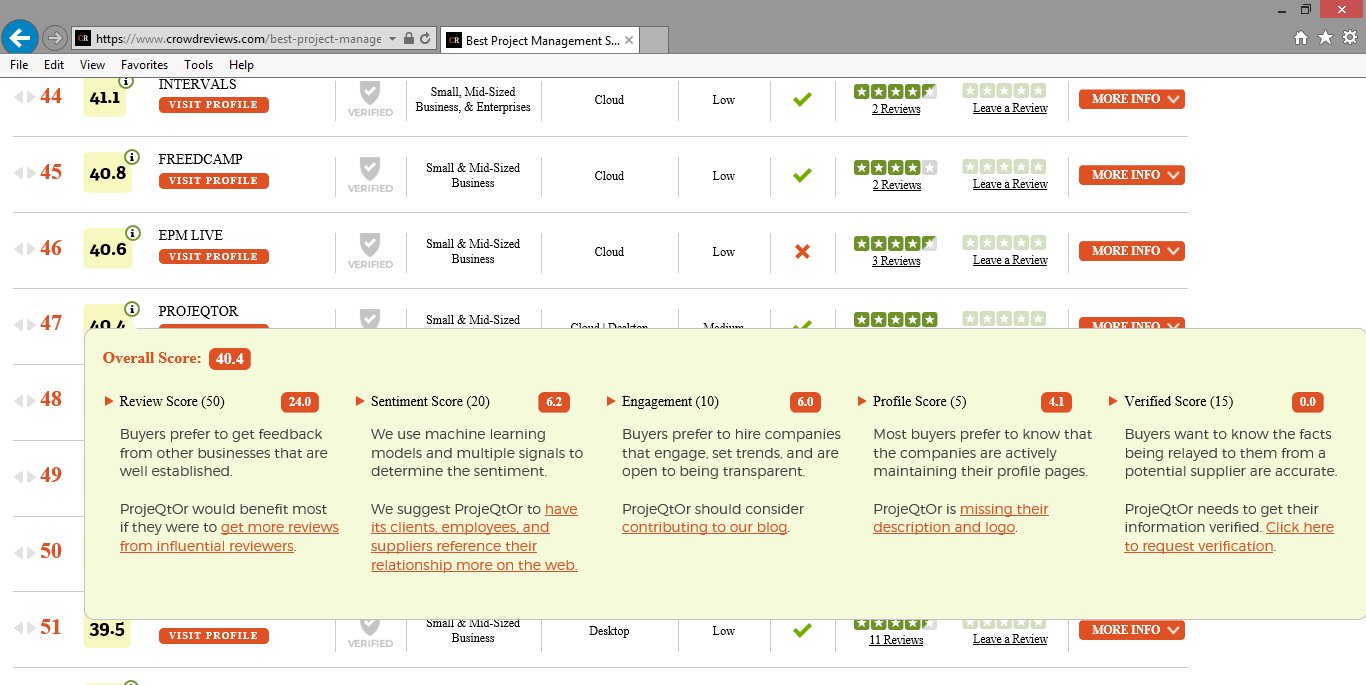Click here to request verification link
Image resolution: width=1366 pixels, height=685 pixels.
coord(1229,537)
